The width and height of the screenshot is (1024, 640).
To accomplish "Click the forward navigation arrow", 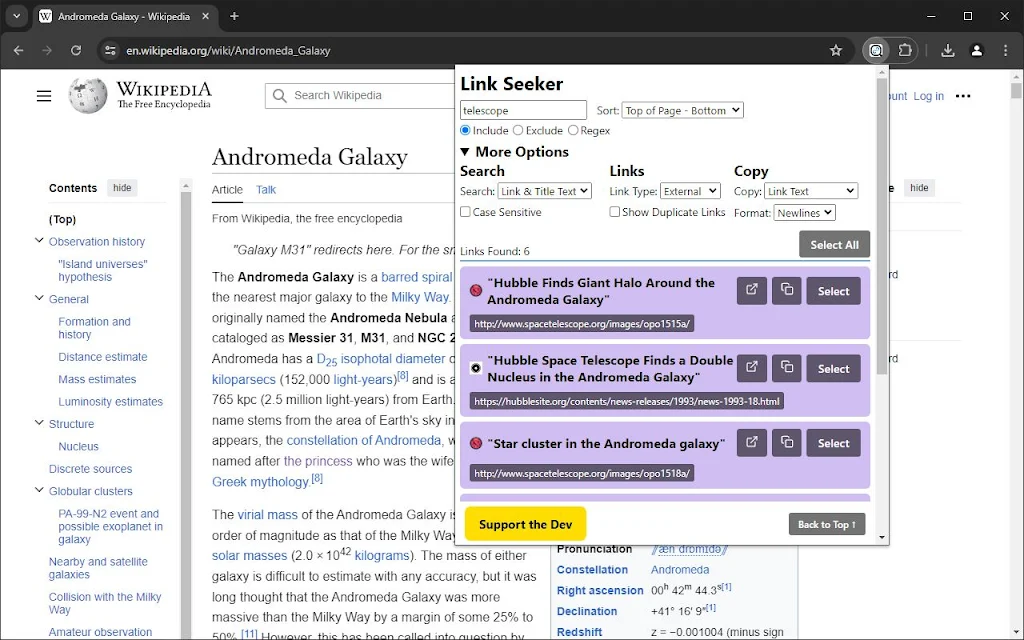I will pos(47,50).
